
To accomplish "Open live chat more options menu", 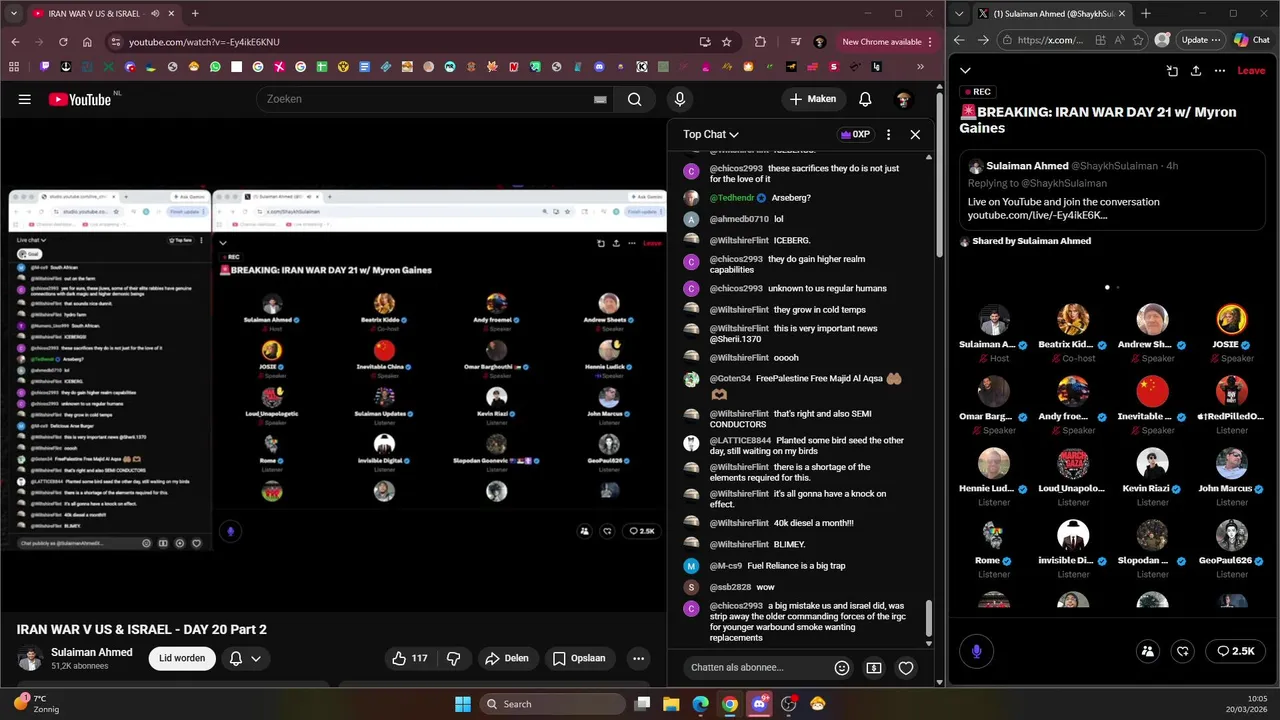I will click(888, 134).
